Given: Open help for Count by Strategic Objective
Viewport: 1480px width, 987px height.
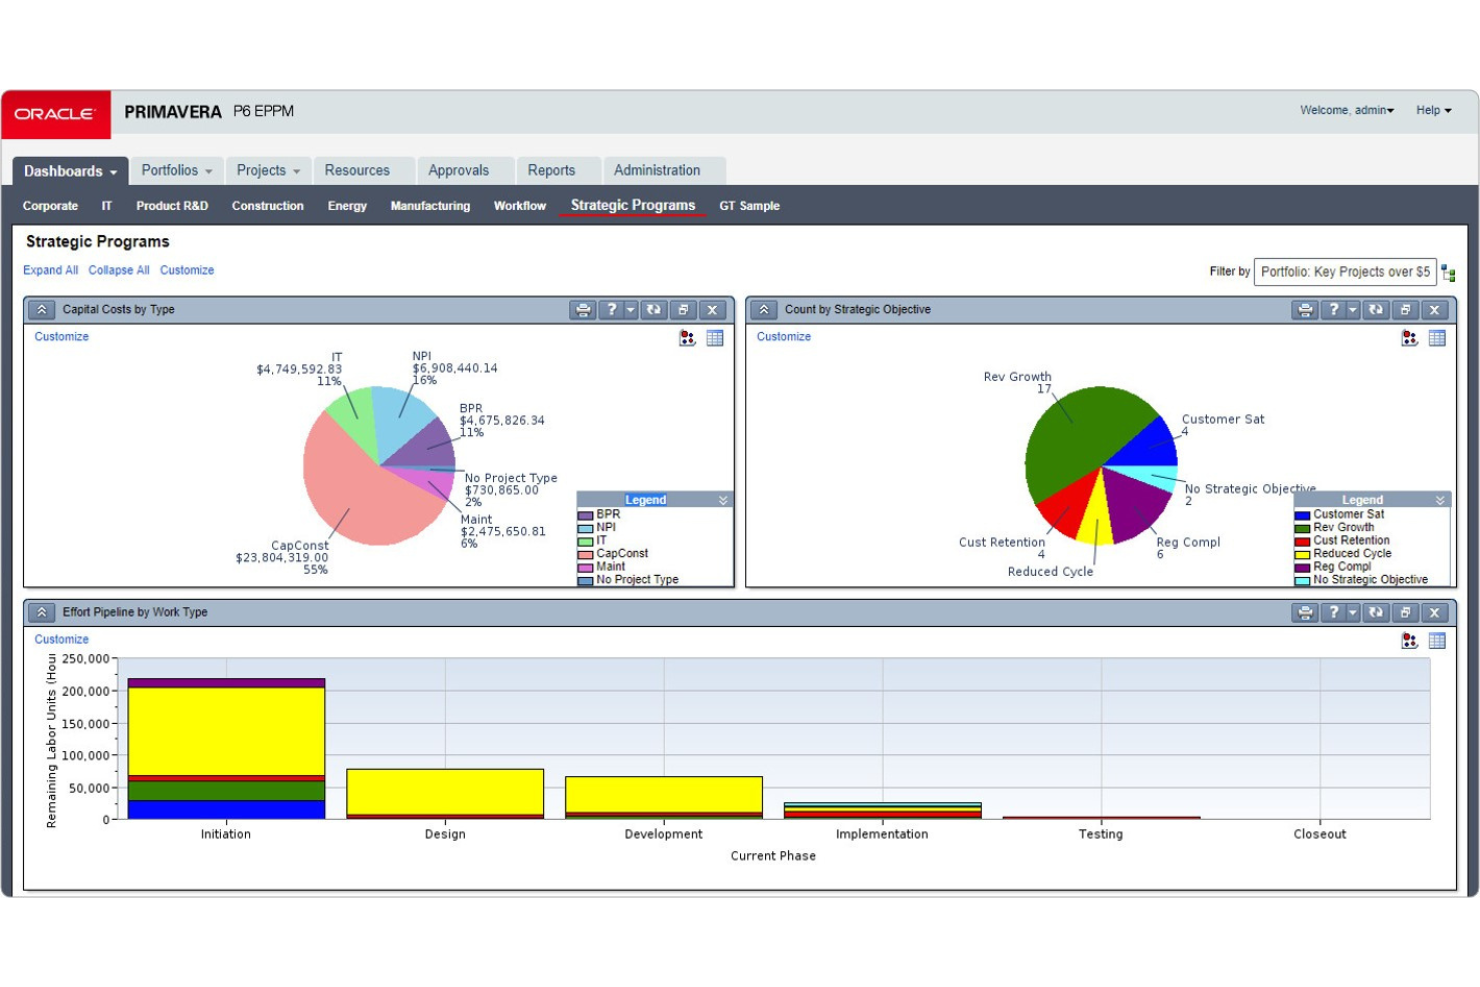Looking at the screenshot, I should coord(1333,310).
